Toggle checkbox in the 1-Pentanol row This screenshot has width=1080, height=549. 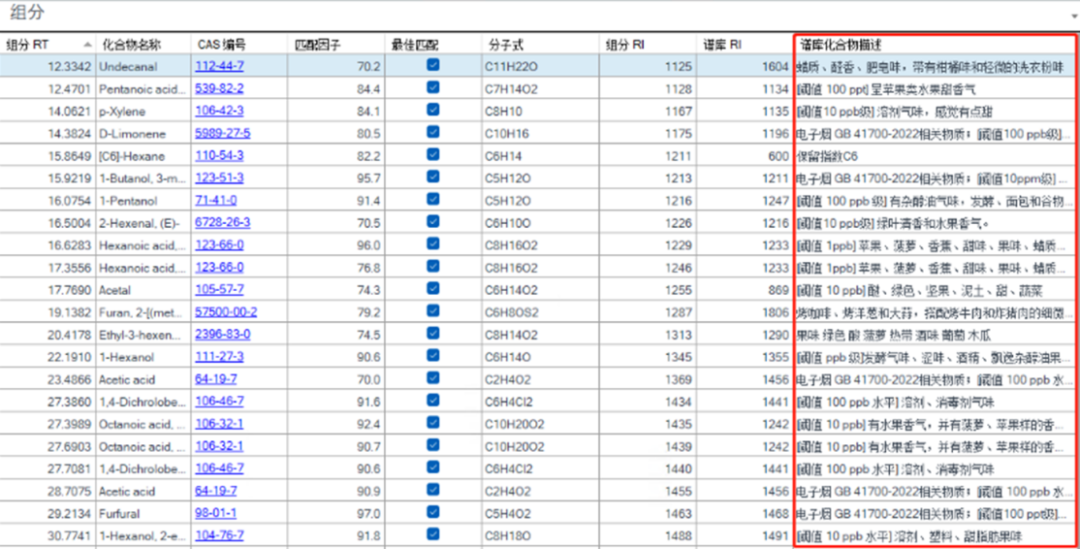(433, 199)
